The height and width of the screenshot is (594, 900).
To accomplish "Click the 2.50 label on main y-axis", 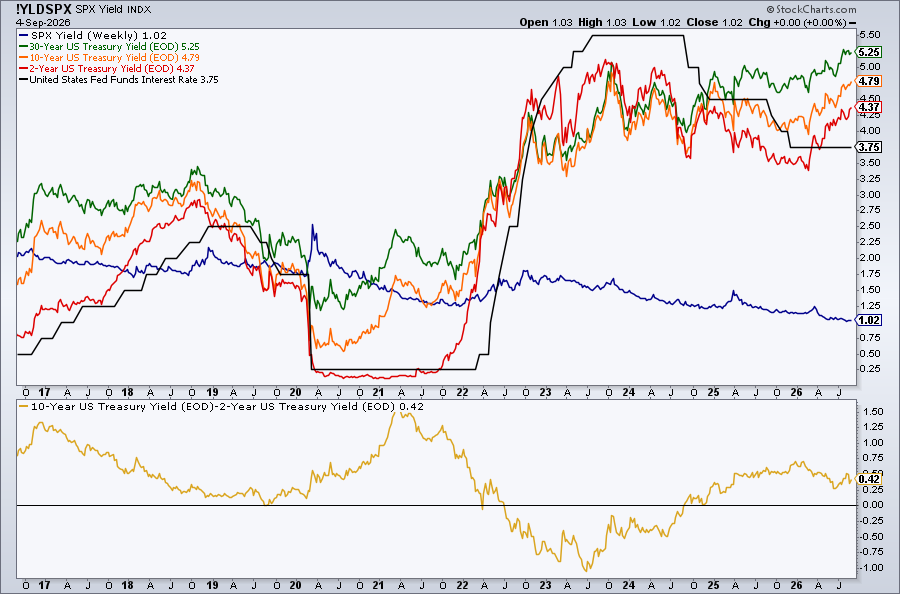I will [870, 226].
